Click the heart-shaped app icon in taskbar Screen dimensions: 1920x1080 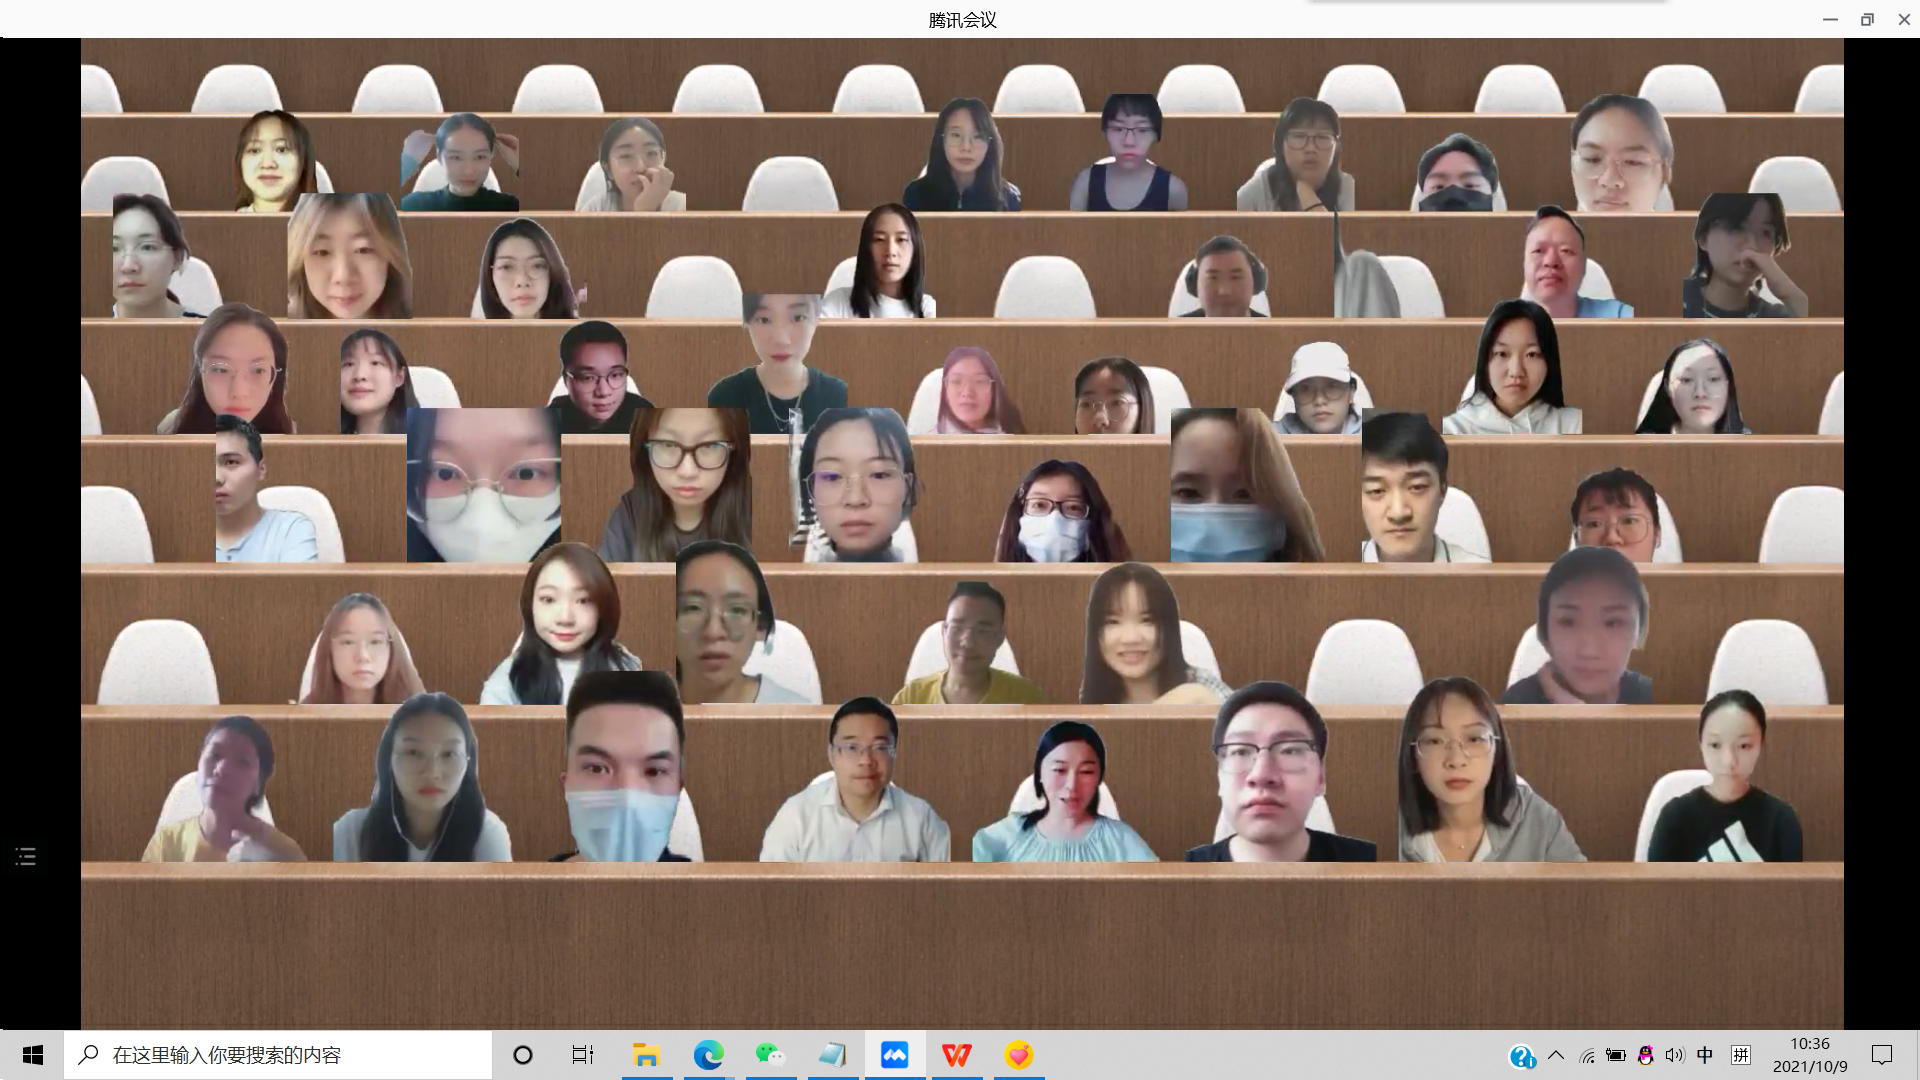1018,1055
